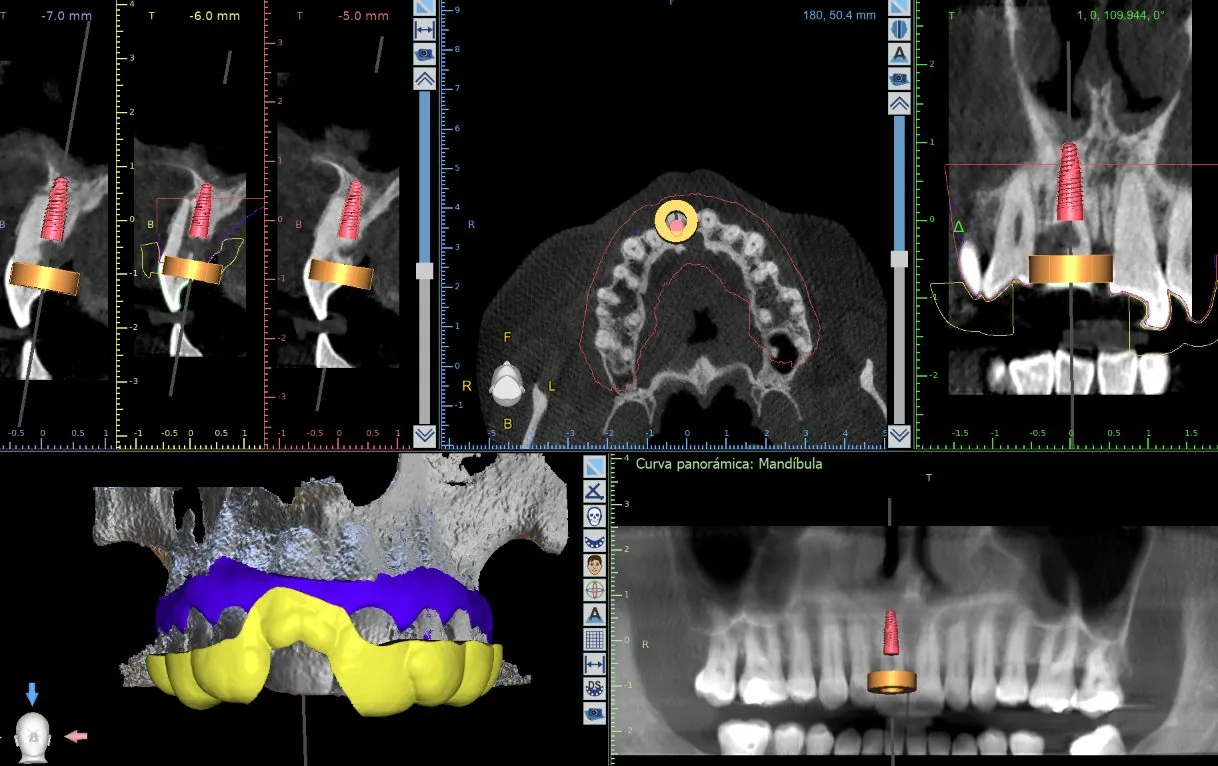The width and height of the screenshot is (1218, 766).
Task: Toggle the grid icon in panoramic toolbar
Action: (x=594, y=638)
